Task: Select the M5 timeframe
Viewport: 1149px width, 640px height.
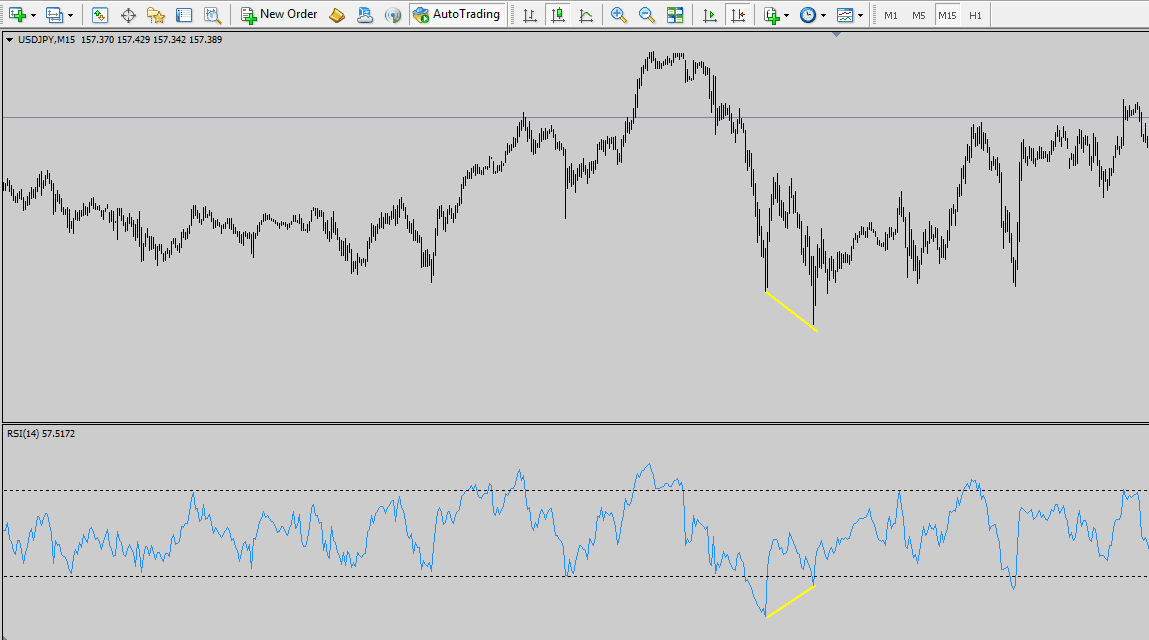Action: click(x=918, y=16)
